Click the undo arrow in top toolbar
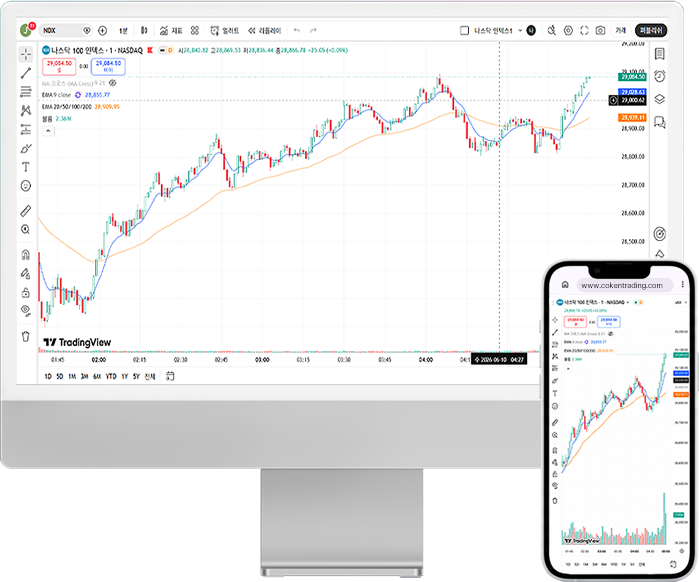Image resolution: width=699 pixels, height=582 pixels. point(297,30)
